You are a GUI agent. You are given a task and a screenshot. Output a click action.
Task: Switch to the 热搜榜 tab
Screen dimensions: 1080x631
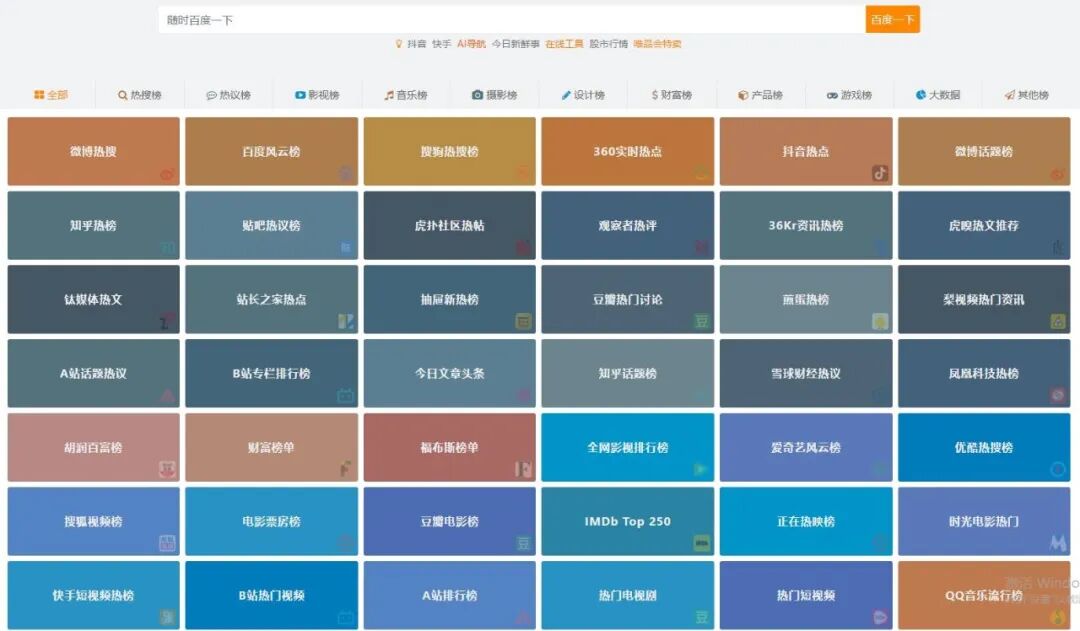(140, 94)
